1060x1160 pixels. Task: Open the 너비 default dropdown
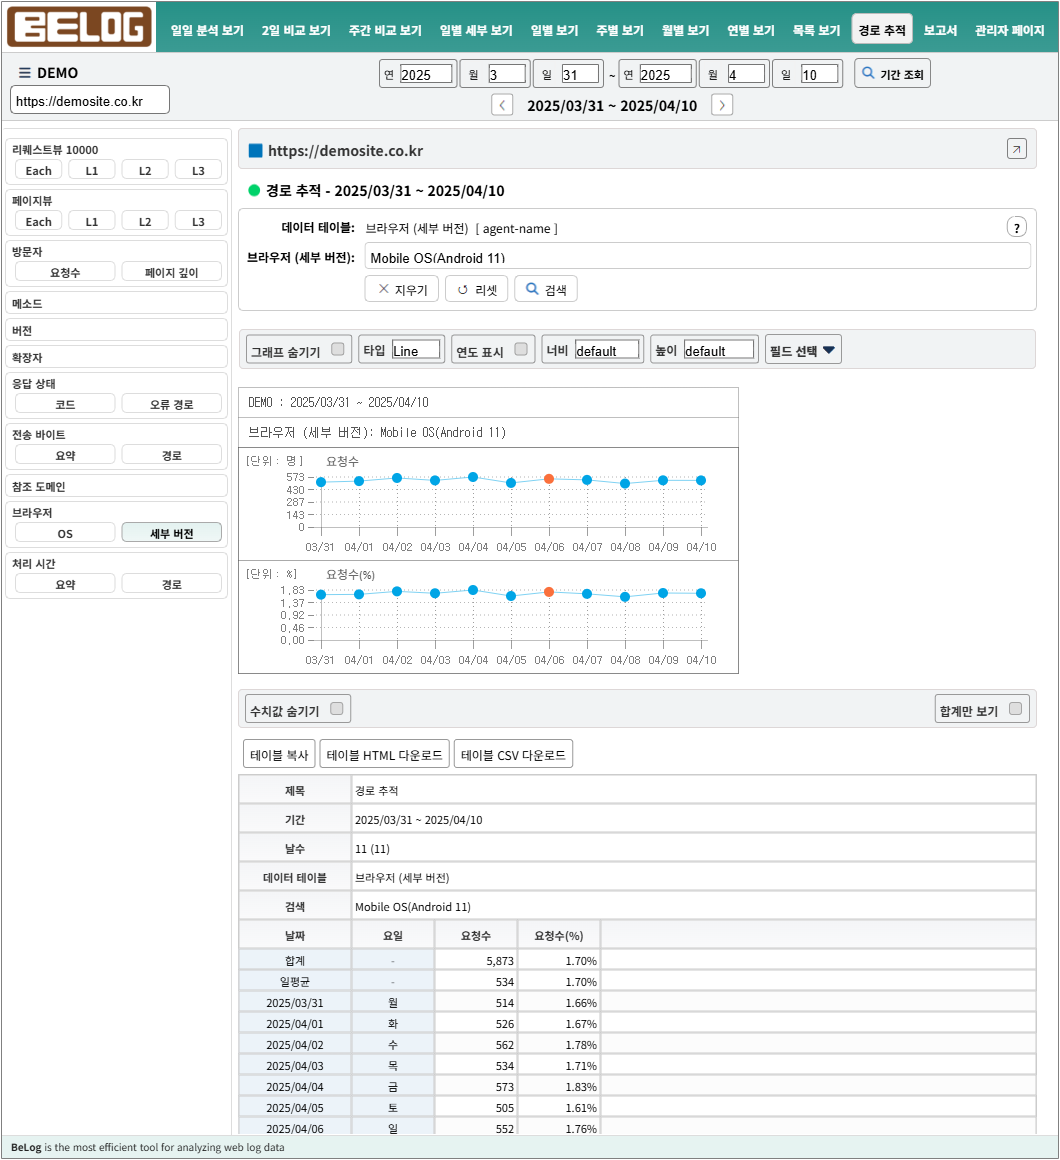(607, 350)
